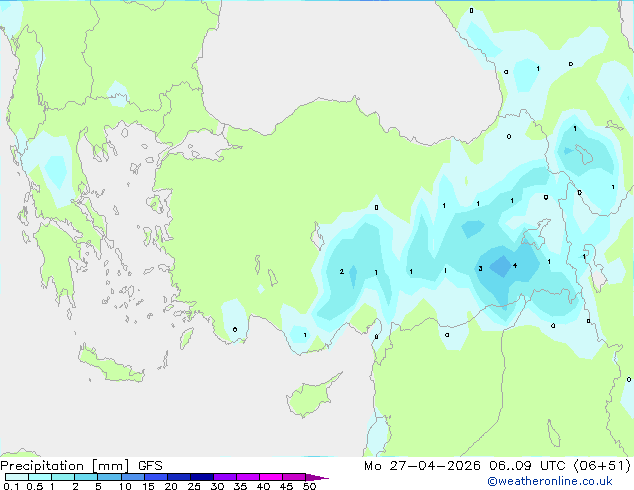Click the '0.1' legend scale label

click(x=11, y=486)
